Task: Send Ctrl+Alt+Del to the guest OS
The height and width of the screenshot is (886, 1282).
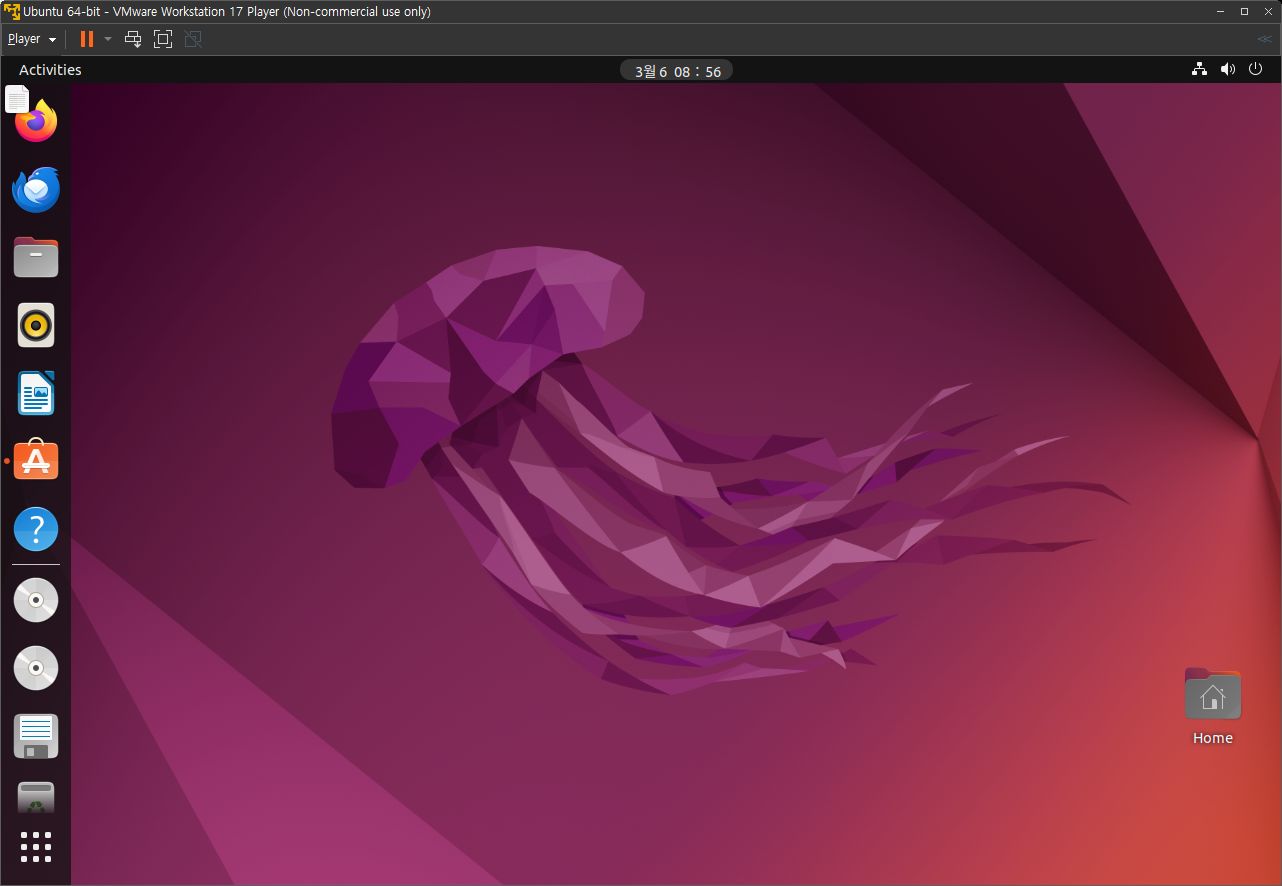Action: coord(133,39)
